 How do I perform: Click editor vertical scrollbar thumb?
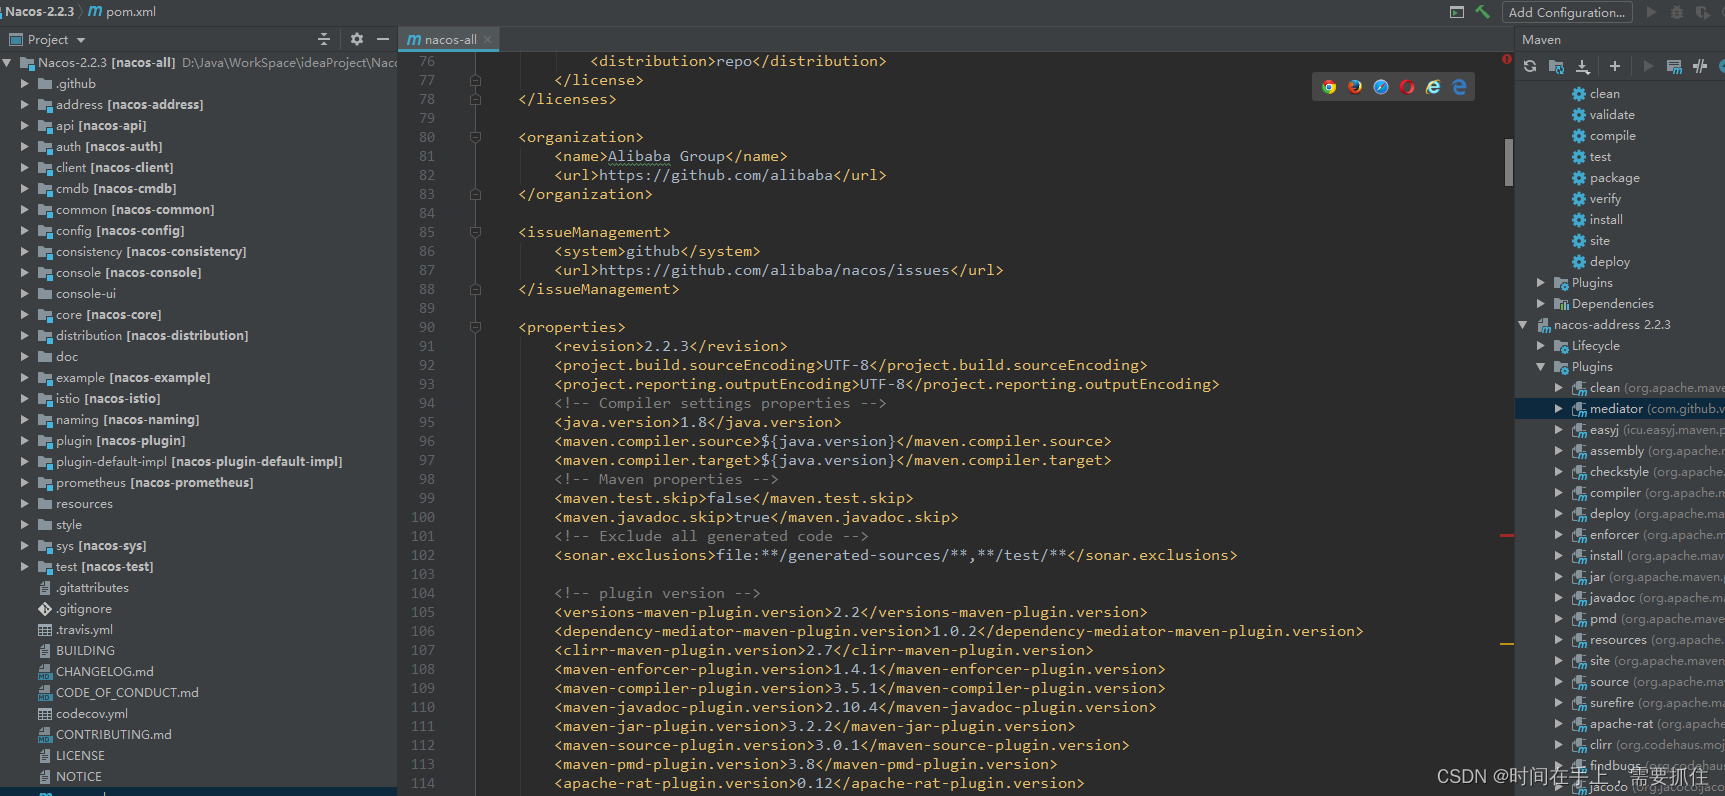tap(1508, 162)
